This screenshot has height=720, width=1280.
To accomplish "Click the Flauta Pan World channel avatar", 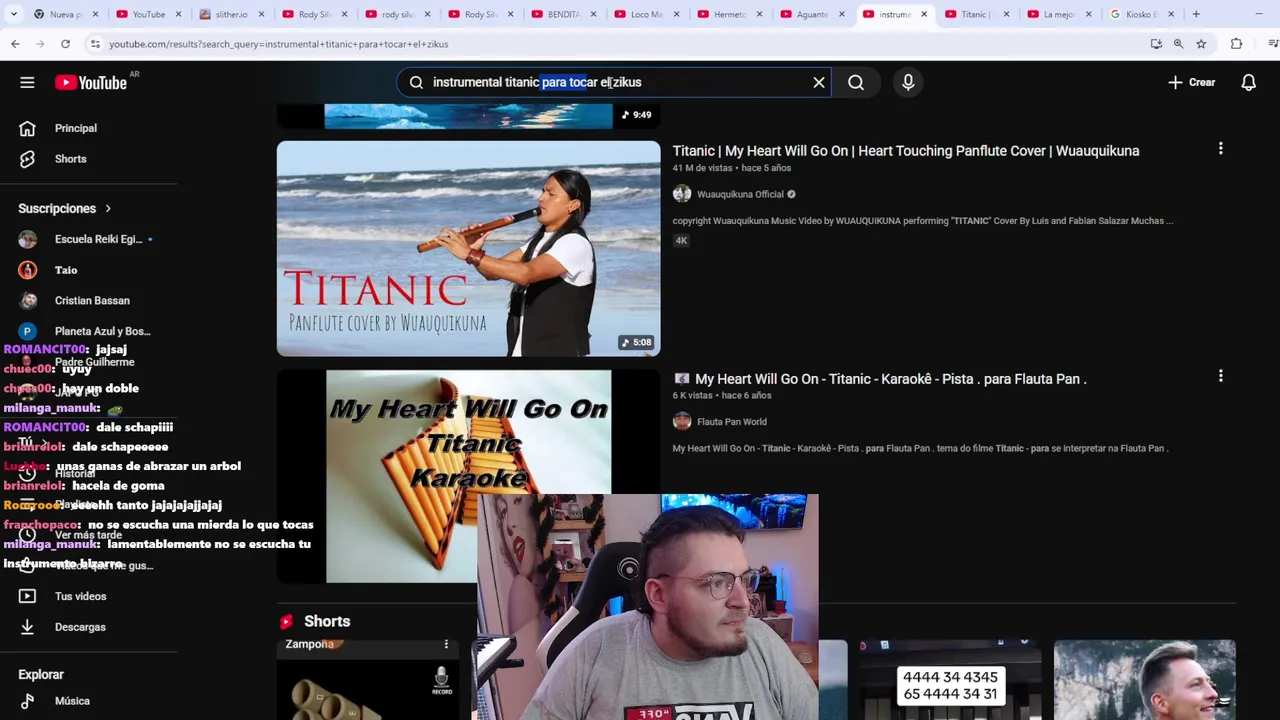I will click(682, 422).
